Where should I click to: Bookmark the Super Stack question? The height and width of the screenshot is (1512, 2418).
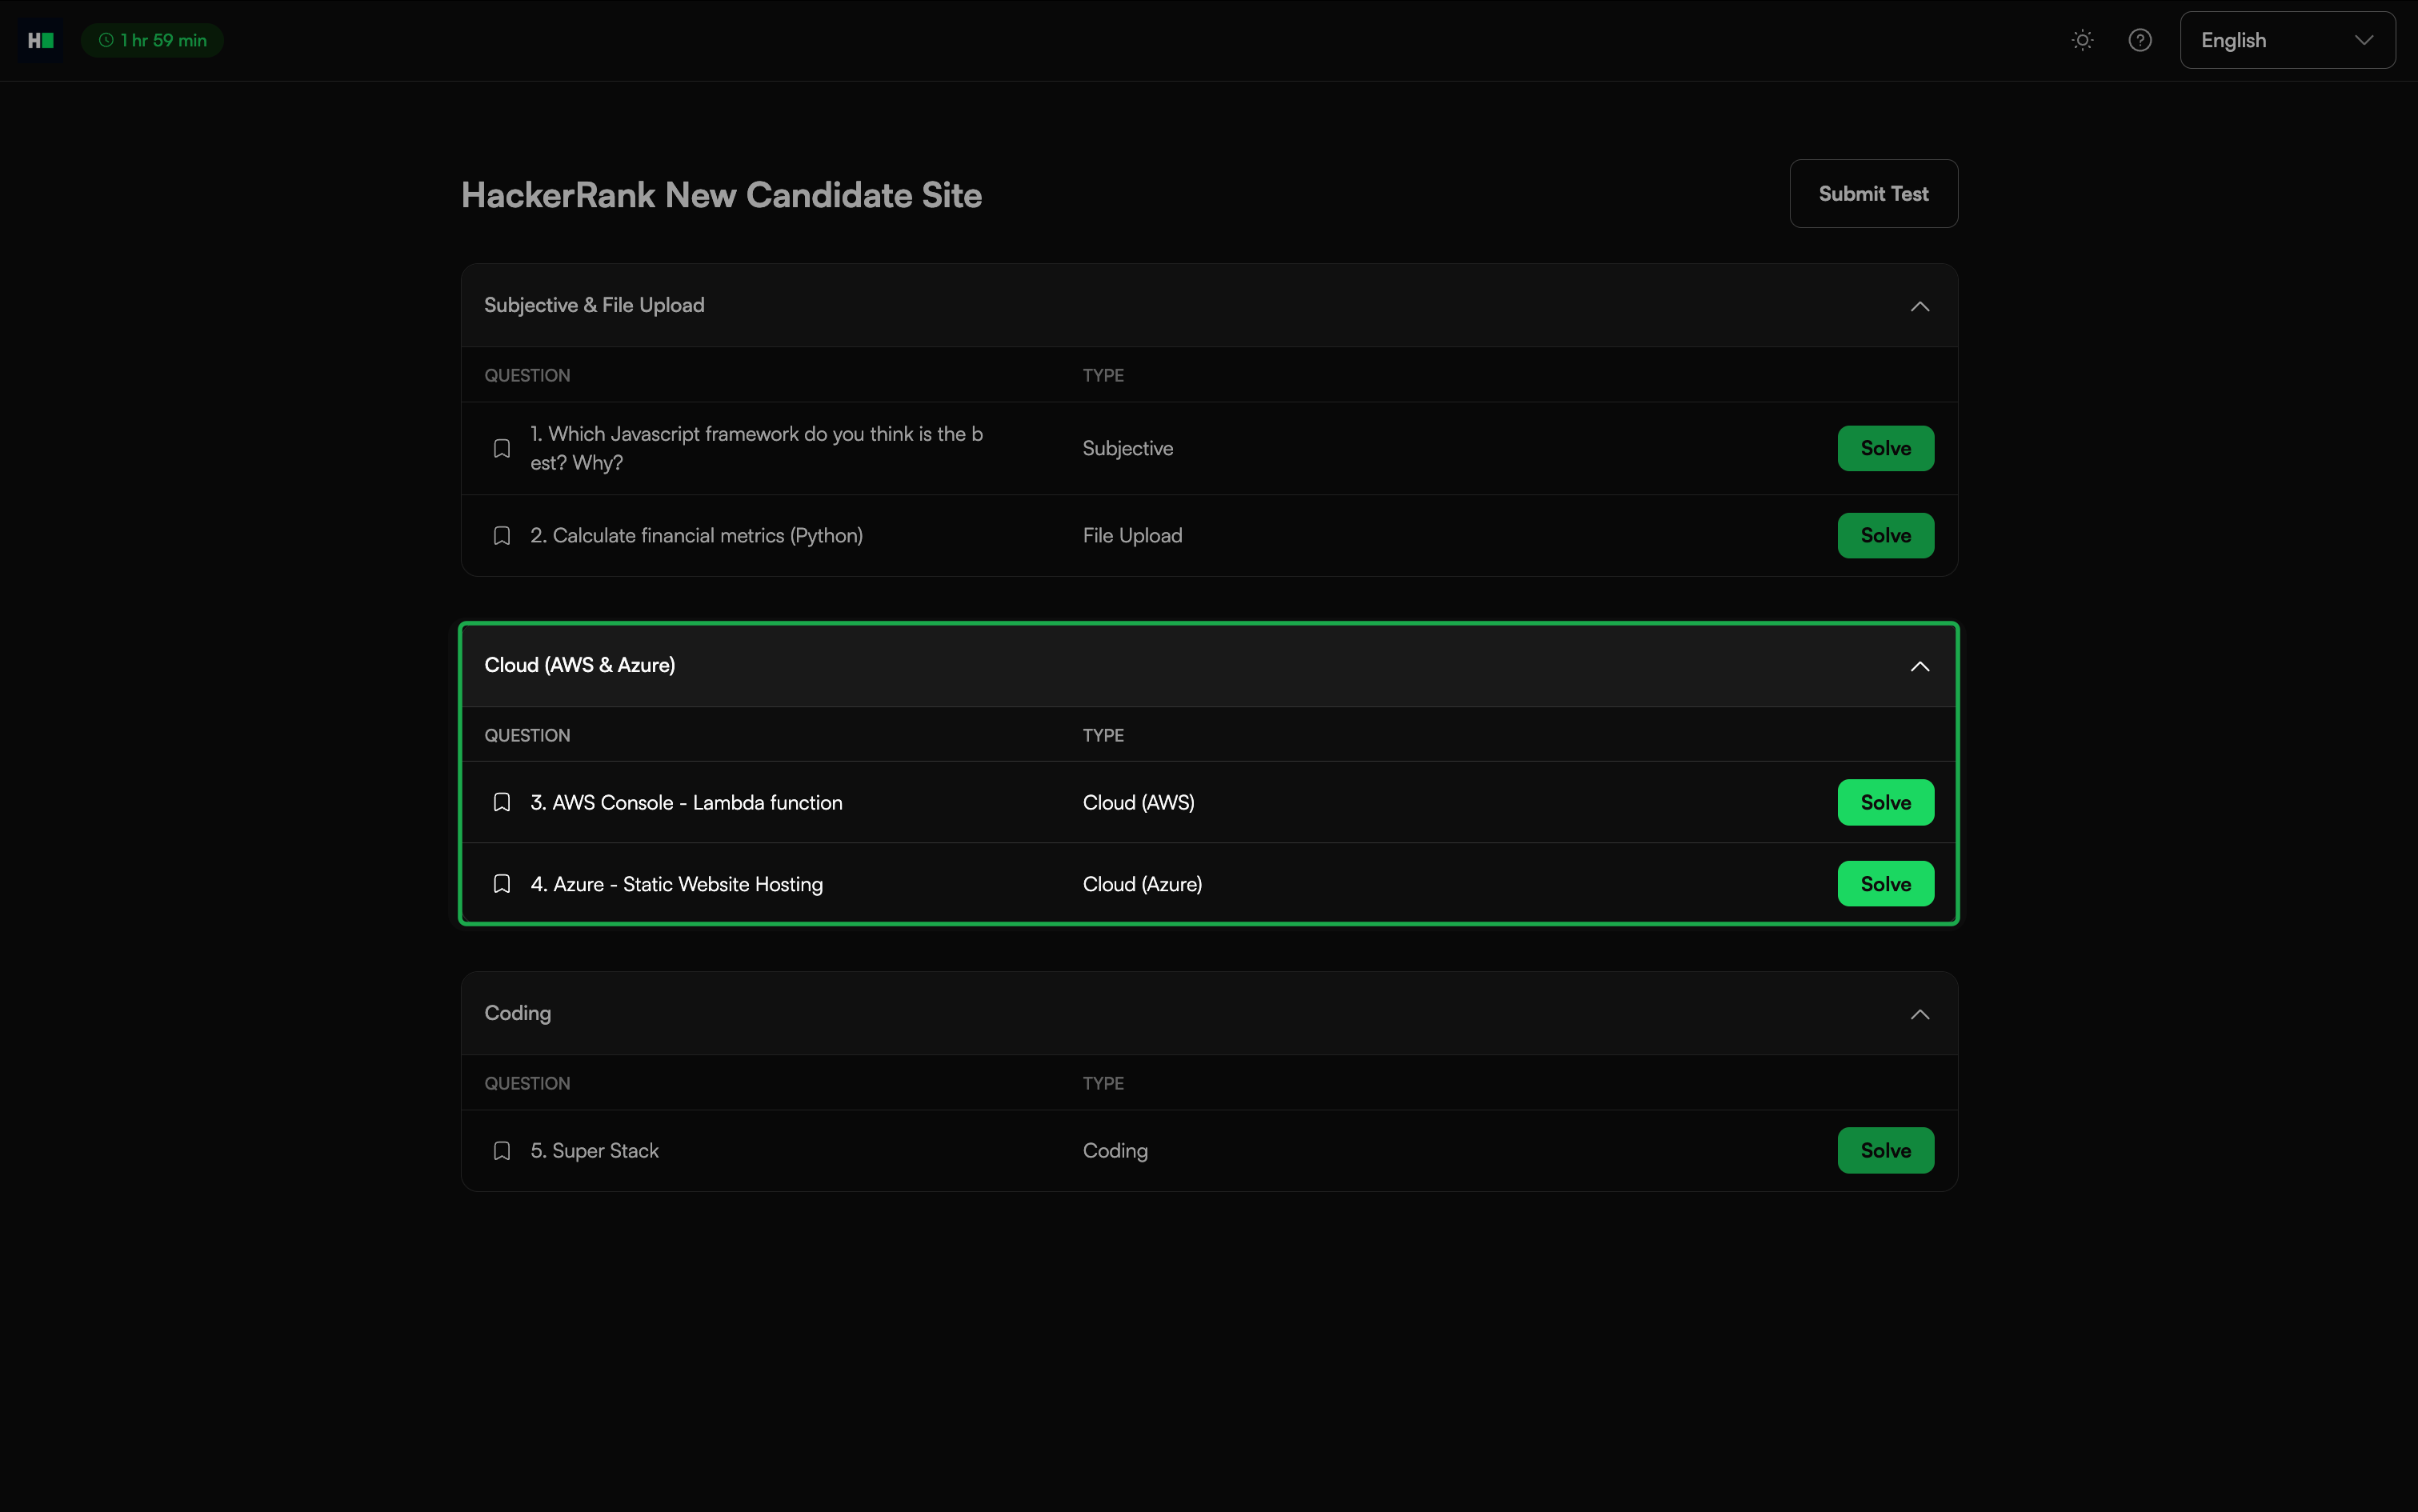pyautogui.click(x=502, y=1151)
